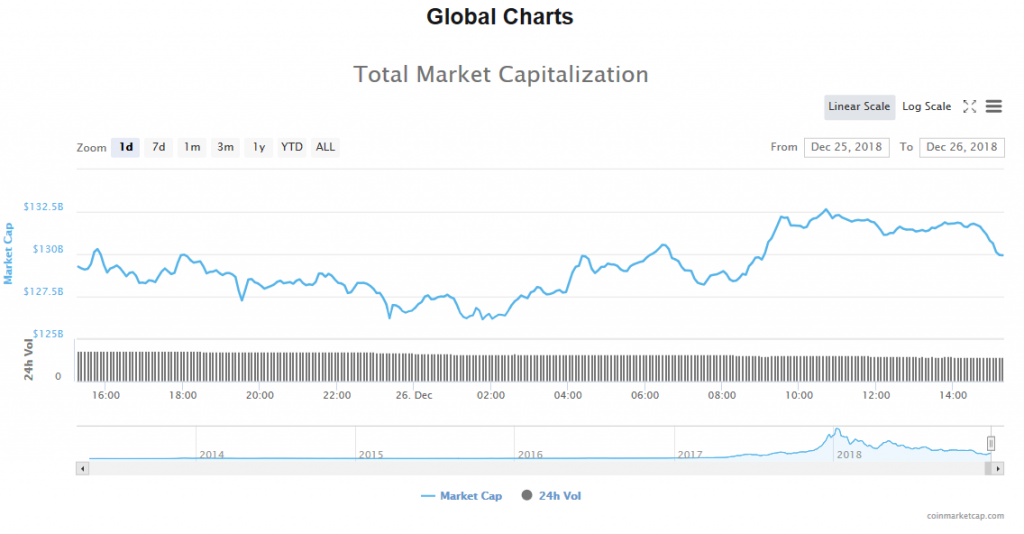Choose the 1y zoom option

259,148
